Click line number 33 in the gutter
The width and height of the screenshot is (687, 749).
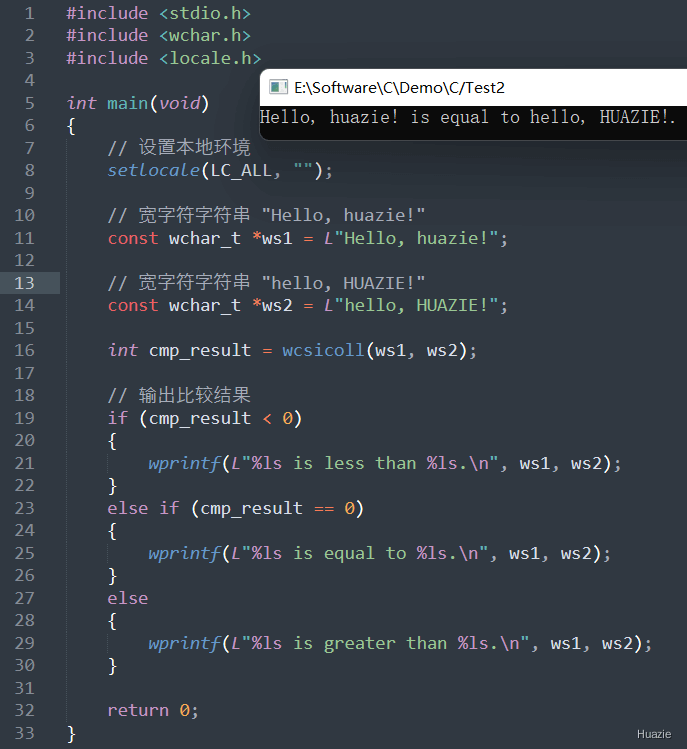tap(24, 733)
